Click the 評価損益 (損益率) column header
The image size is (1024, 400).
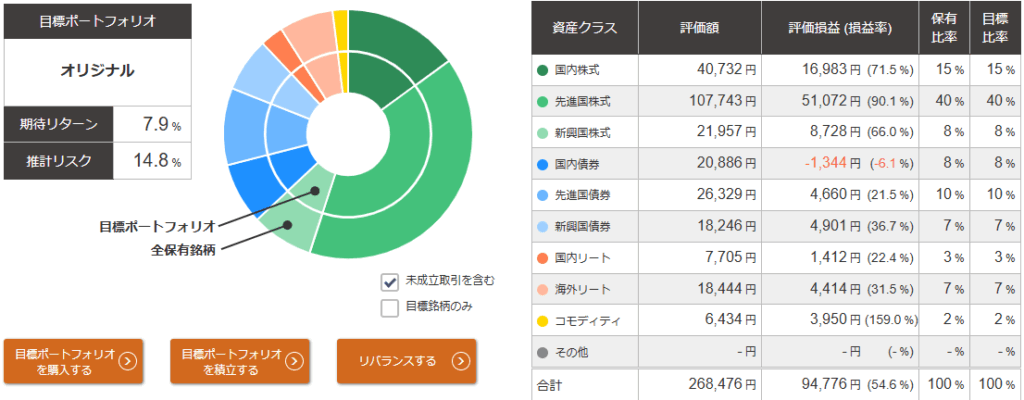pos(840,28)
